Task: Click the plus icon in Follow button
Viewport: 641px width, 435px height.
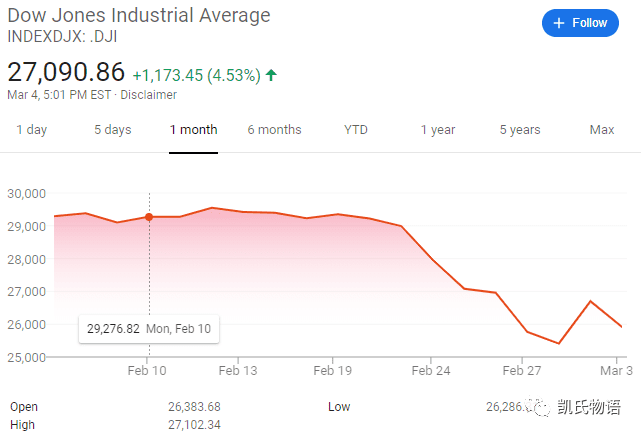Action: pos(558,23)
